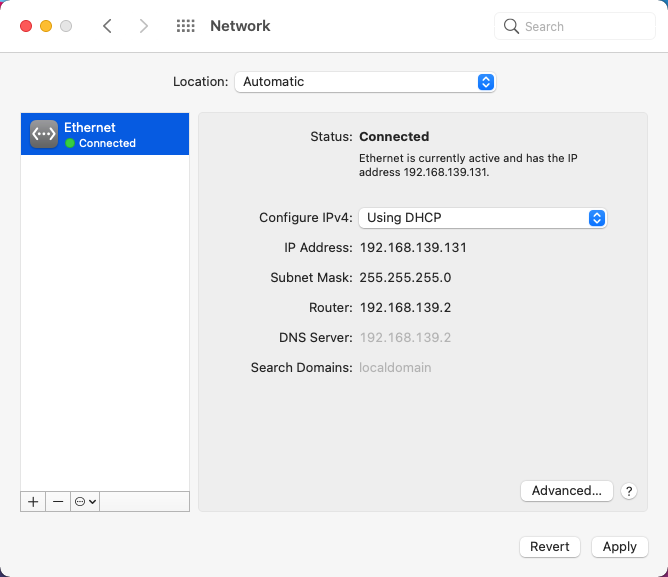This screenshot has width=668, height=577.
Task: Close the Network preferences window
Action: coord(26,26)
